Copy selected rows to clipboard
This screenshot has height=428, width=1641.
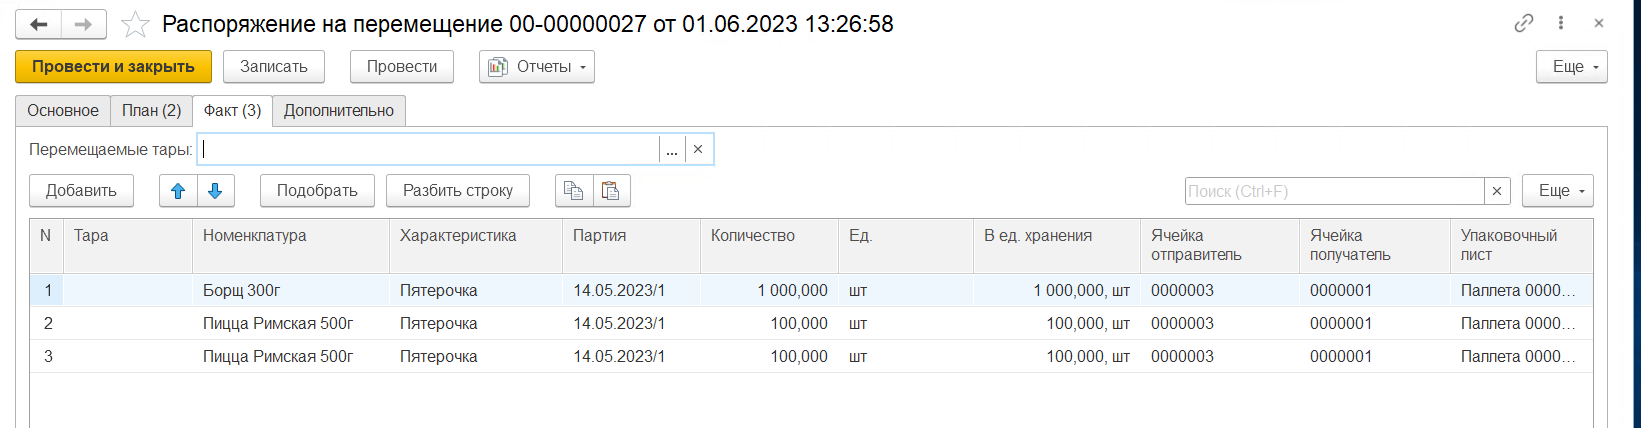click(x=574, y=191)
